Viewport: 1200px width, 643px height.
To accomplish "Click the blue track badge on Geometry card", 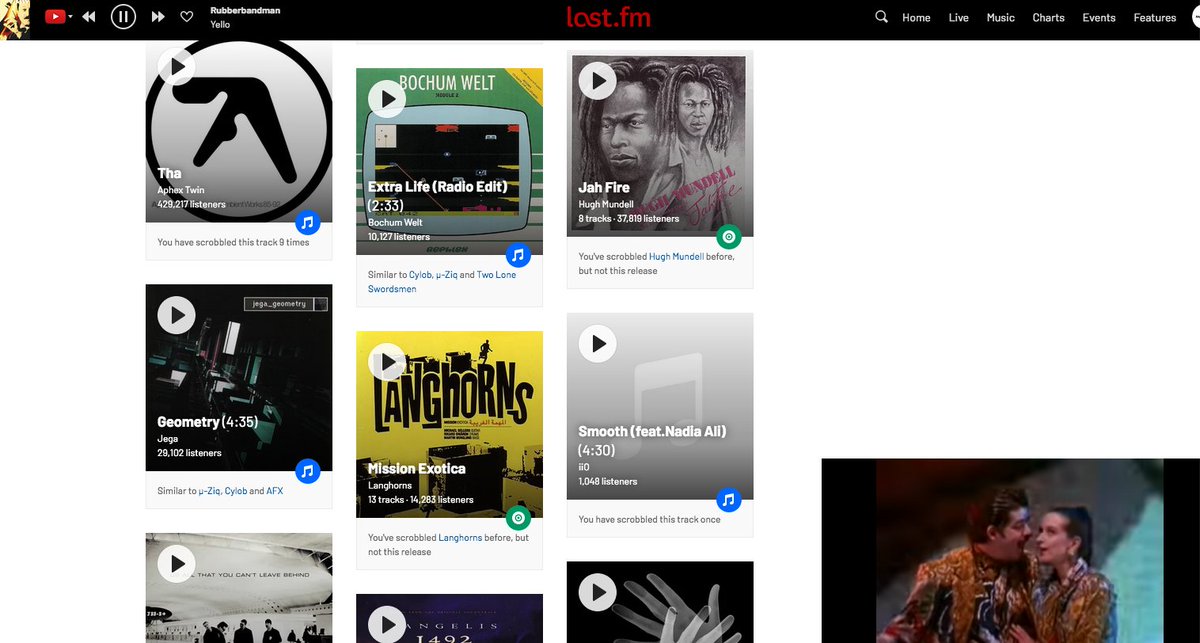I will click(308, 471).
